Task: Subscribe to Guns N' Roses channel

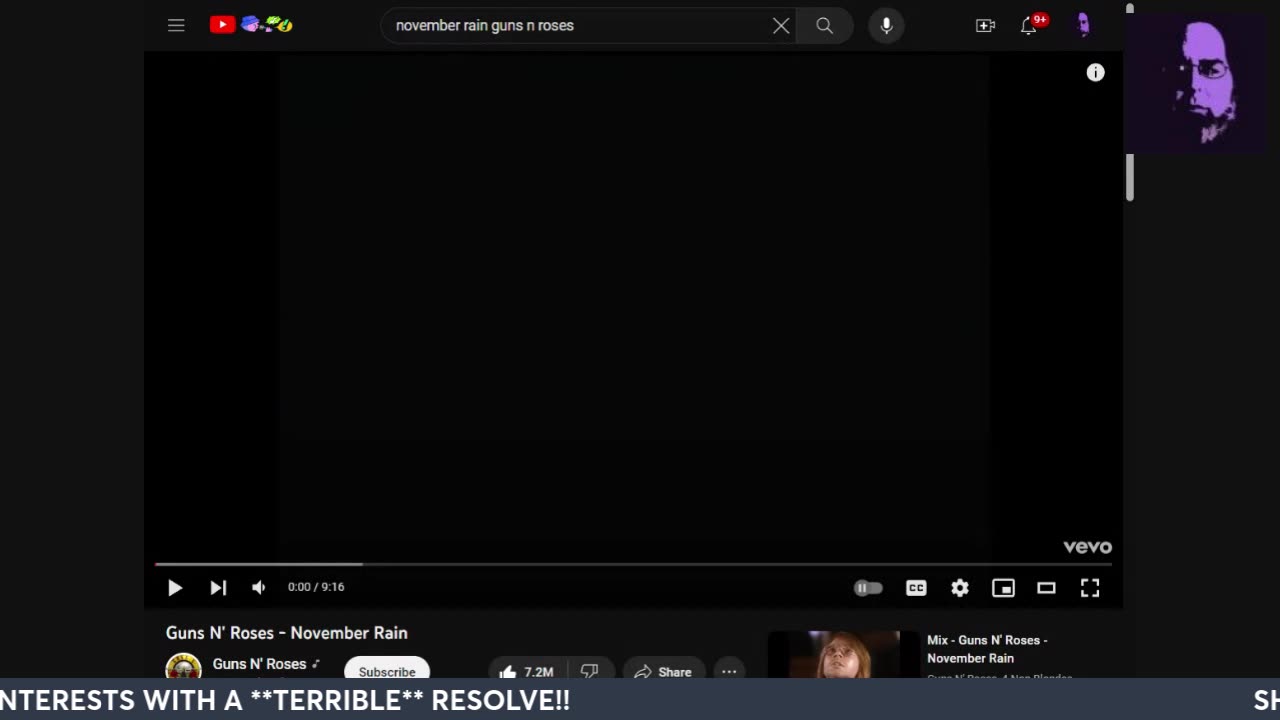Action: pyautogui.click(x=387, y=669)
